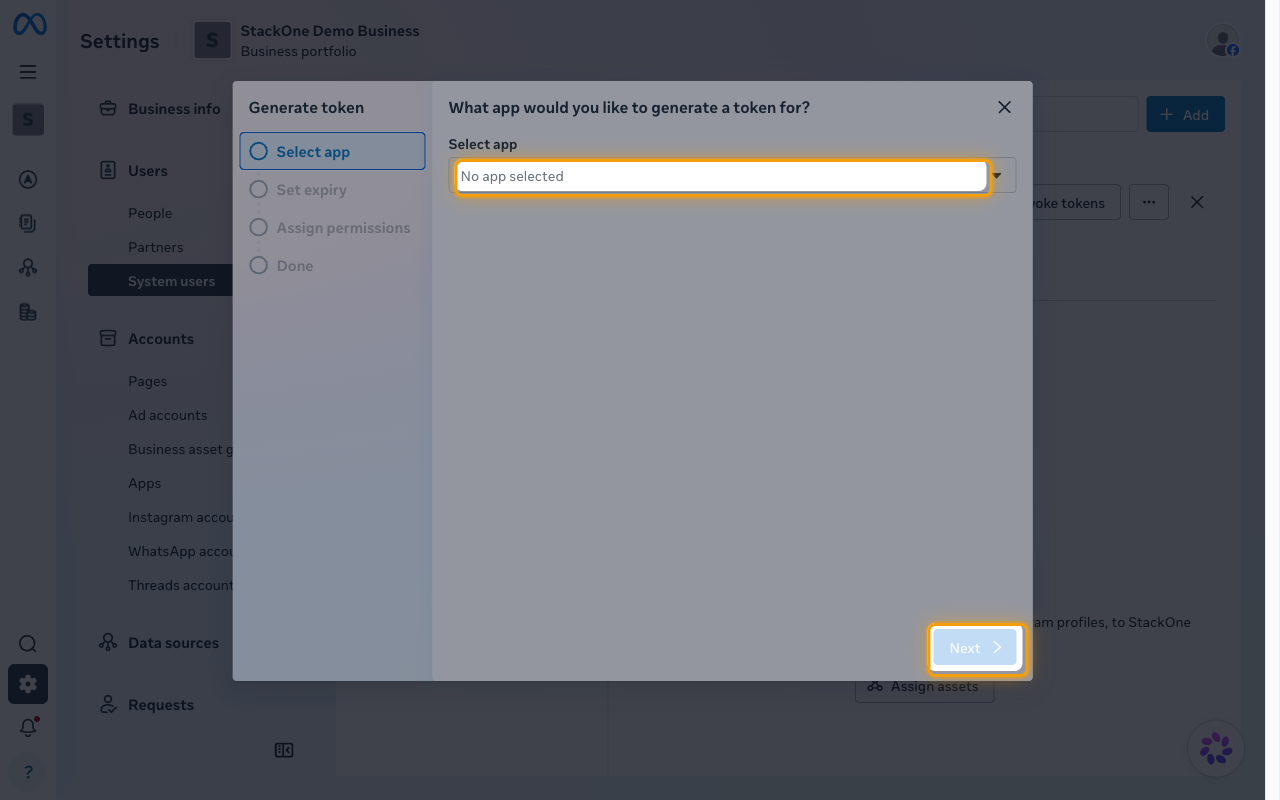This screenshot has height=800, width=1280.
Task: Open the three-dots more options button
Action: [1149, 202]
